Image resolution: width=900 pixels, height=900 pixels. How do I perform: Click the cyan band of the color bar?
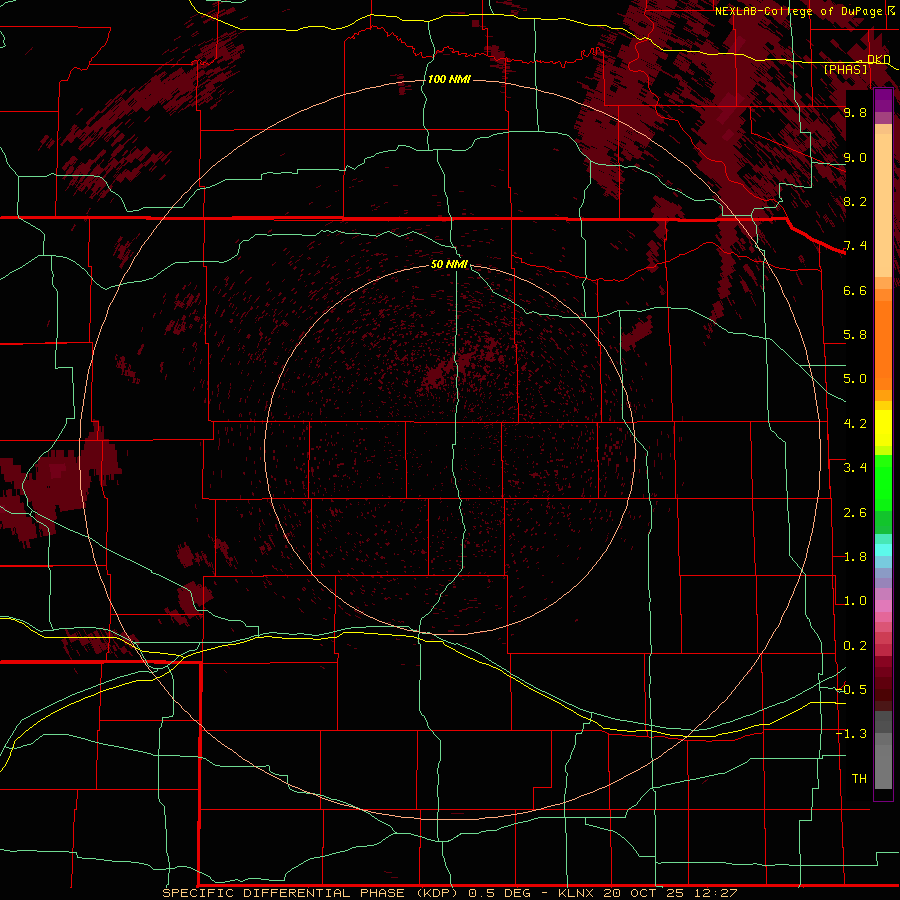point(883,550)
